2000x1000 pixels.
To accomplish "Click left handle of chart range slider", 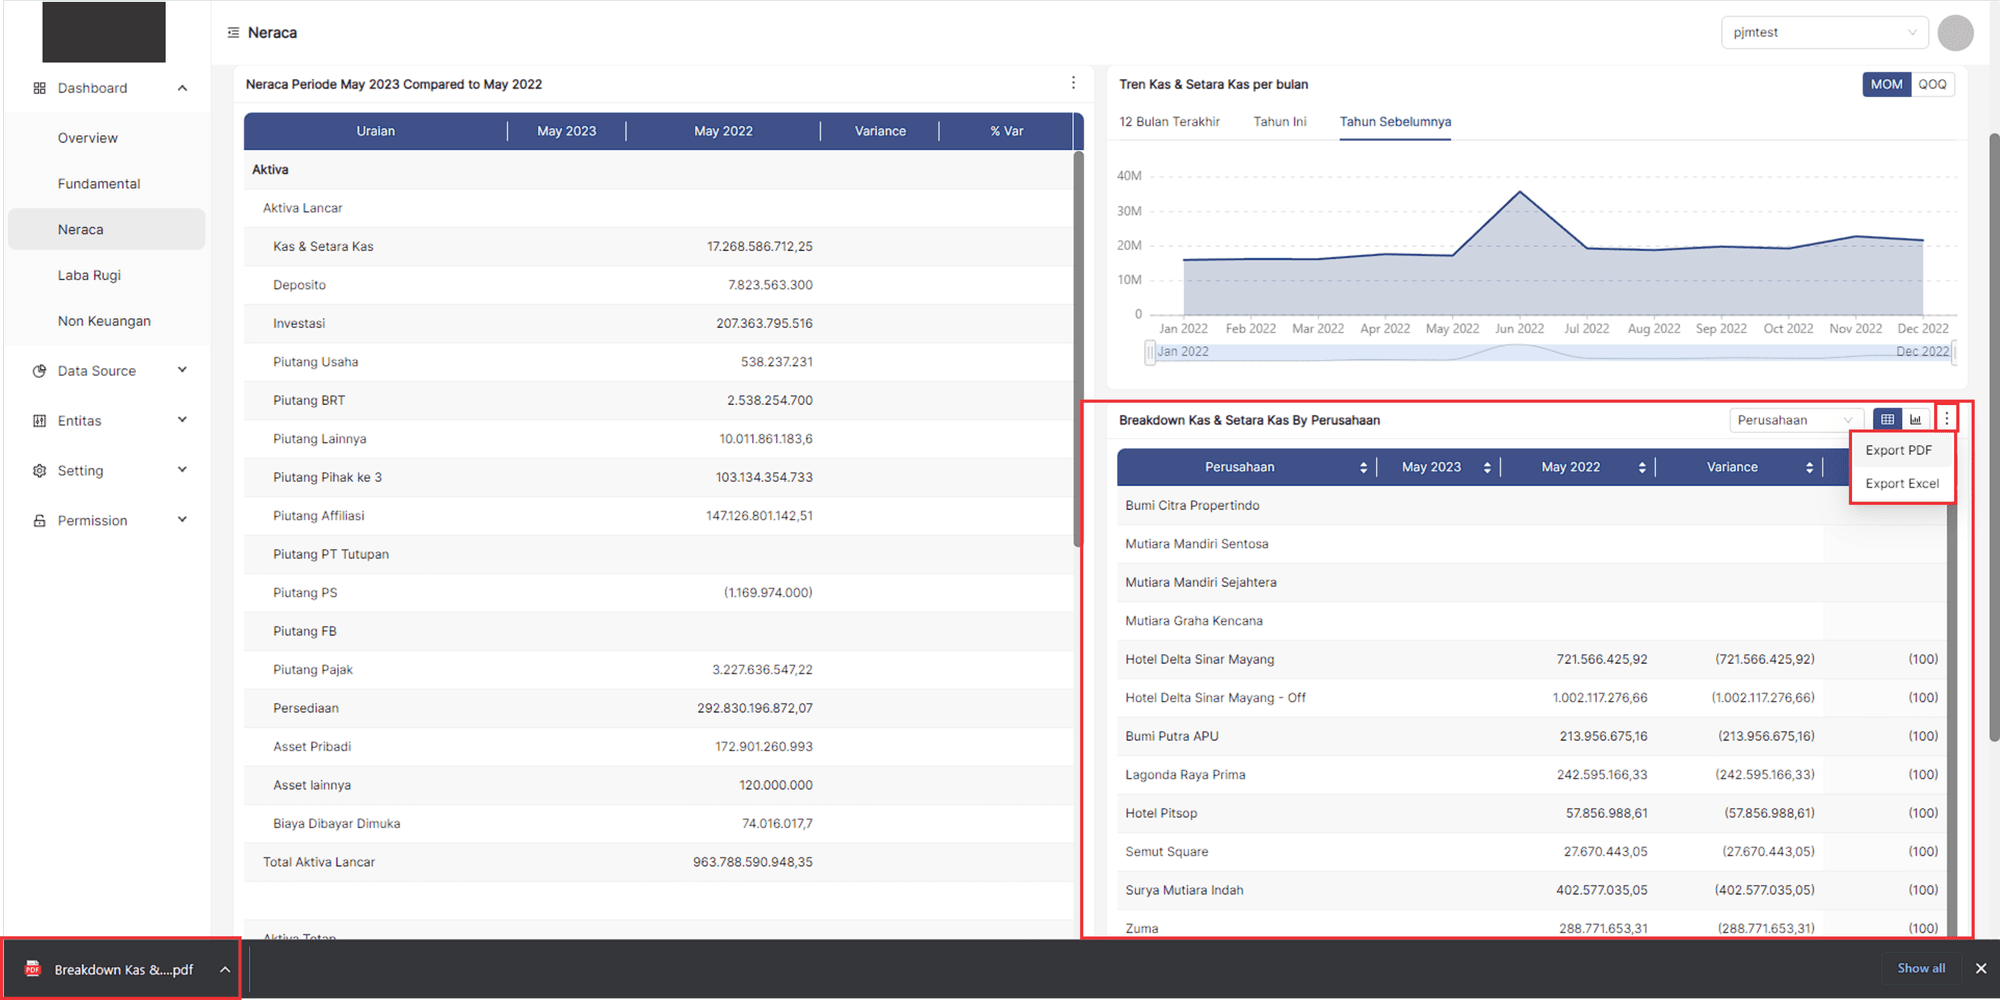I will [1150, 352].
